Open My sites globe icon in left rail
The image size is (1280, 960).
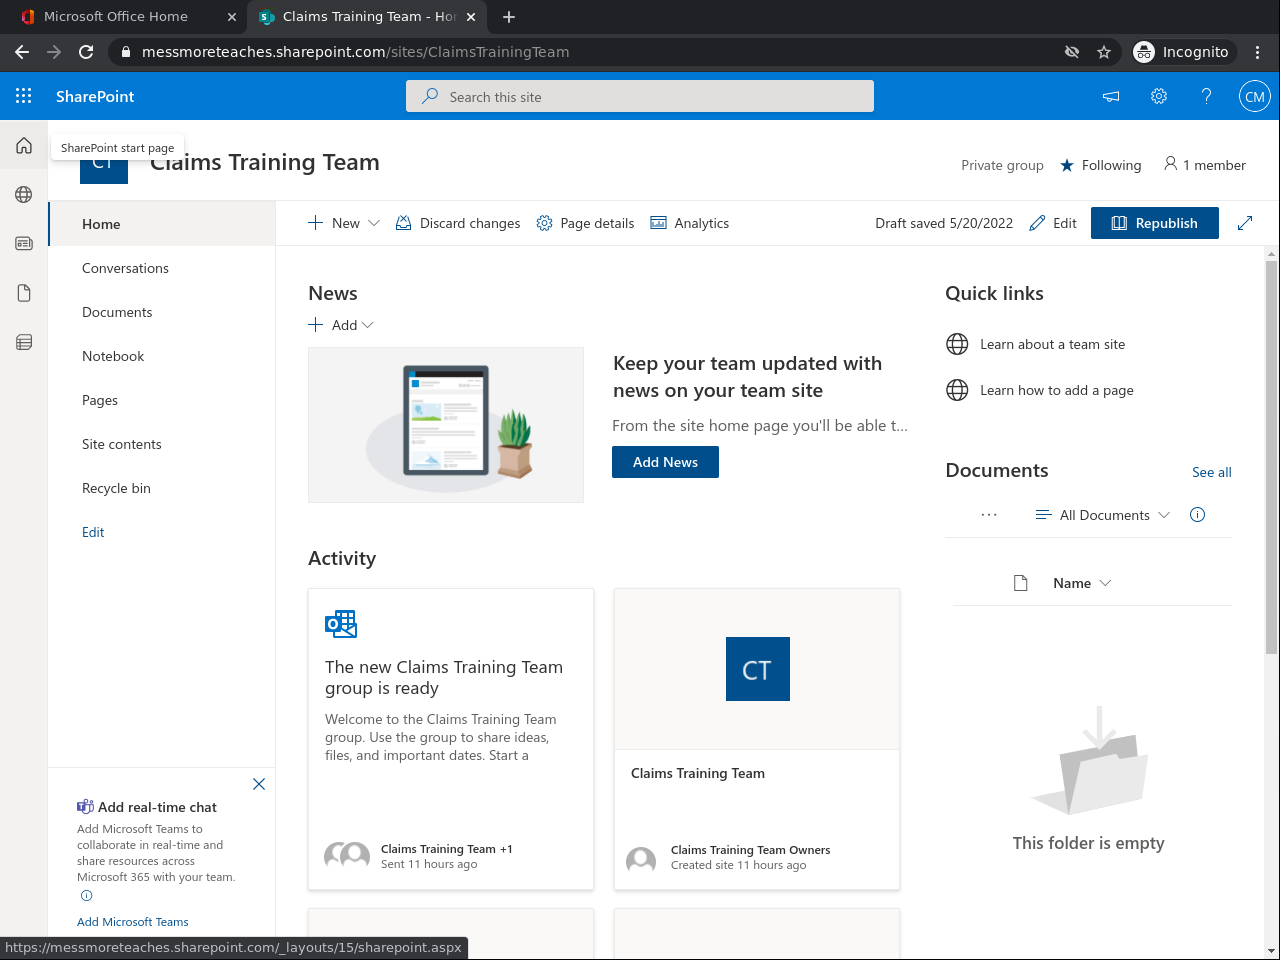tap(24, 194)
